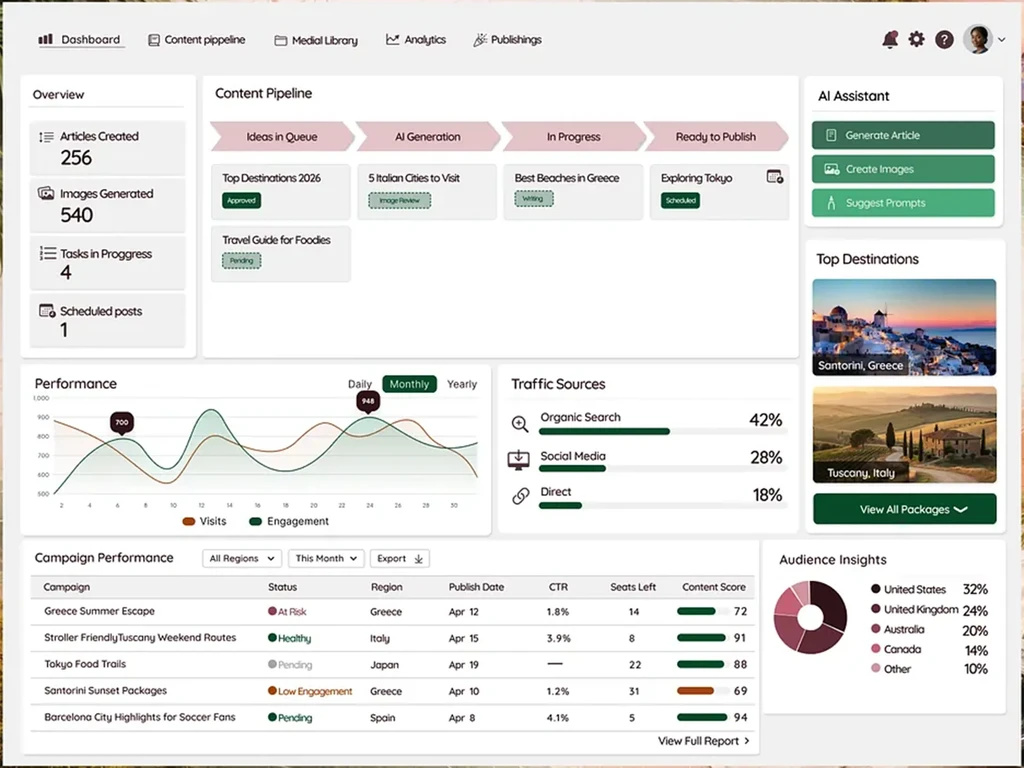Click the Generate Article button
The height and width of the screenshot is (768, 1024).
point(903,135)
